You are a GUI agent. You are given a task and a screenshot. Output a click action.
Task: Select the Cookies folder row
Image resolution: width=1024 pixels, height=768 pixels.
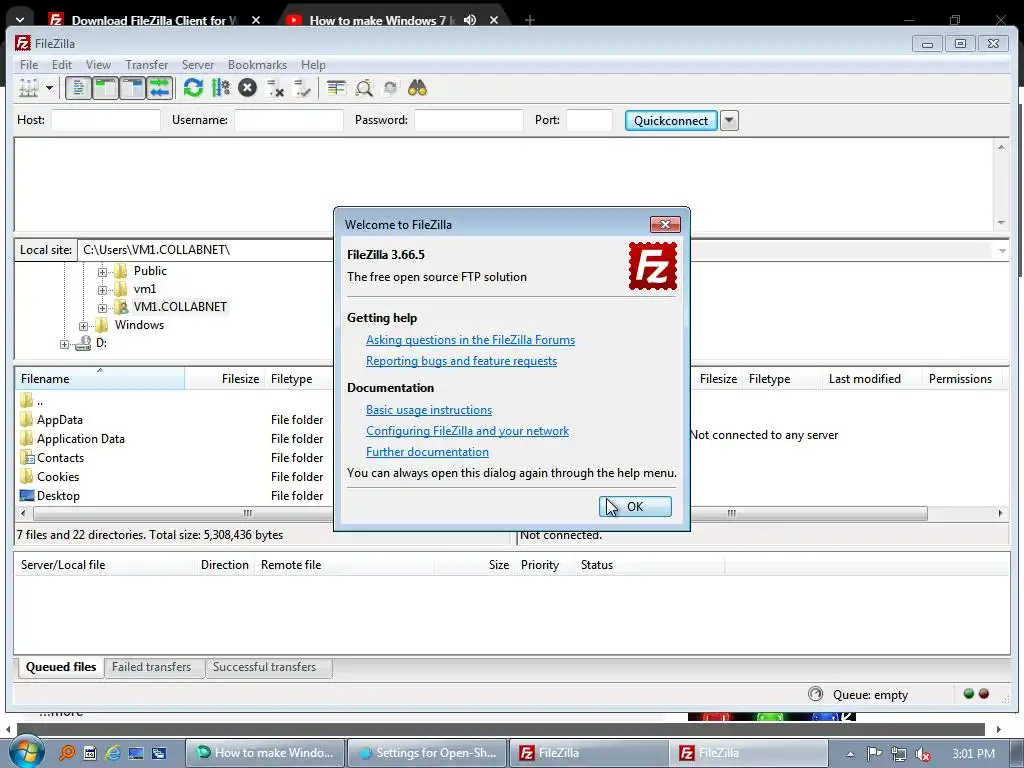[x=173, y=477]
